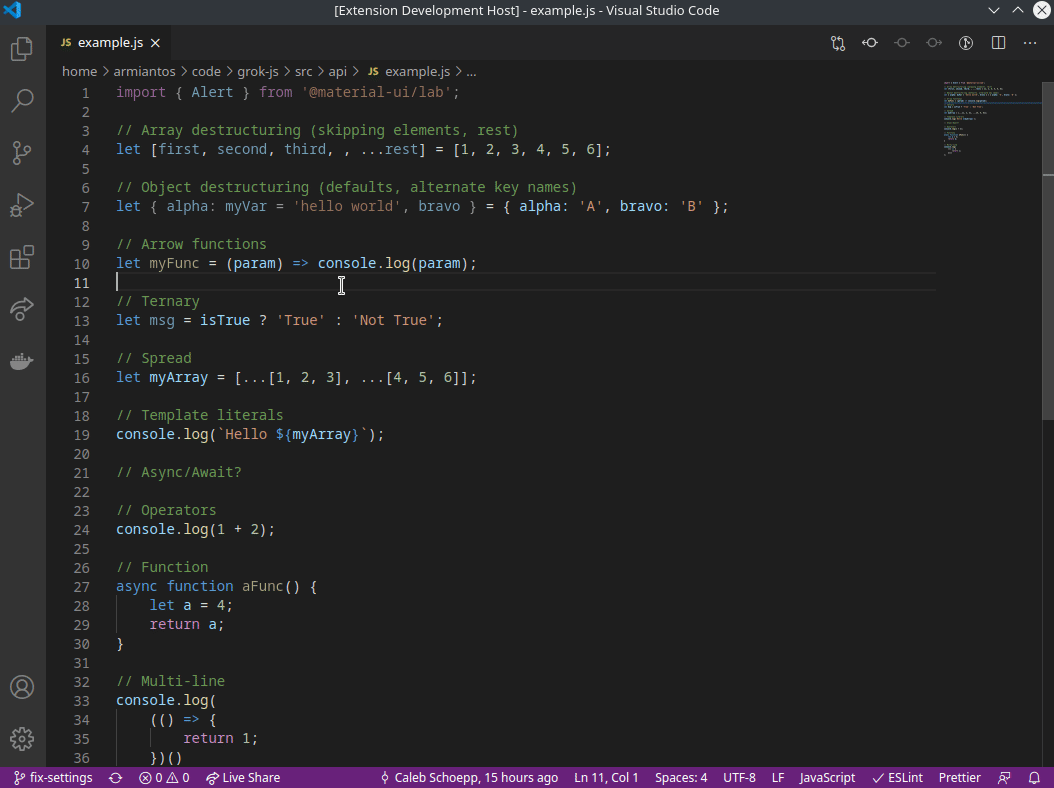
Task: Change end of line sequence LF
Action: 778,778
